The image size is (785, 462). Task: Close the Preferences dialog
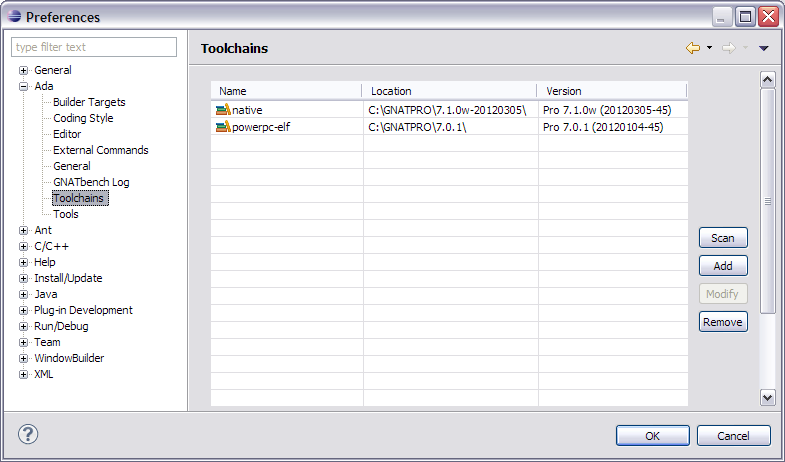click(x=768, y=17)
